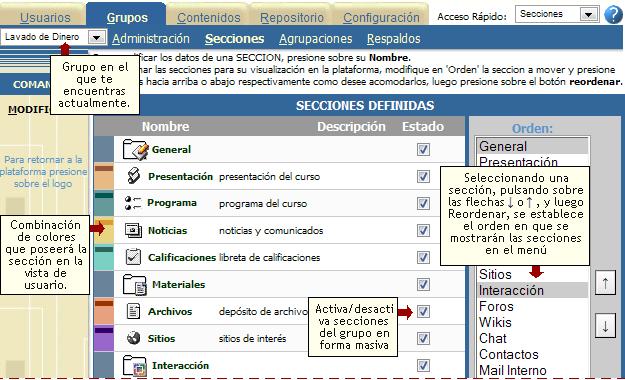Select Foros in the Orden list
The height and width of the screenshot is (380, 625).
pos(532,306)
